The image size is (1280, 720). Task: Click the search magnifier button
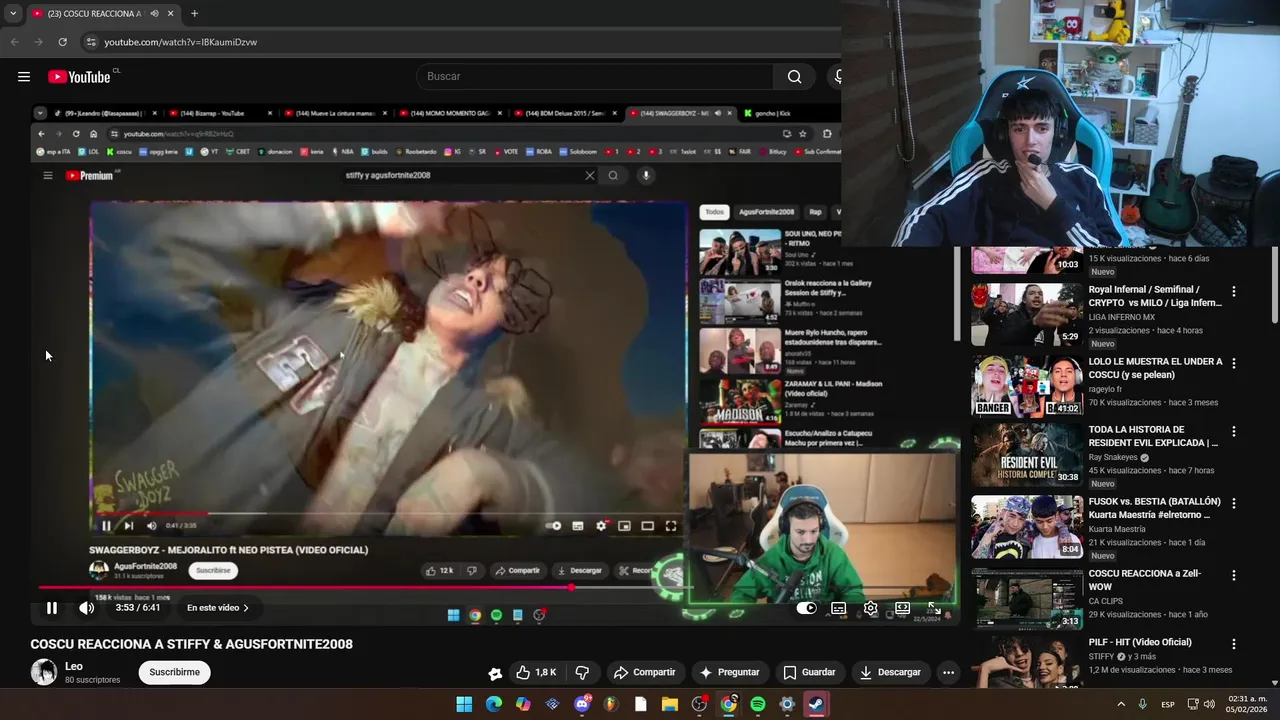coord(794,77)
